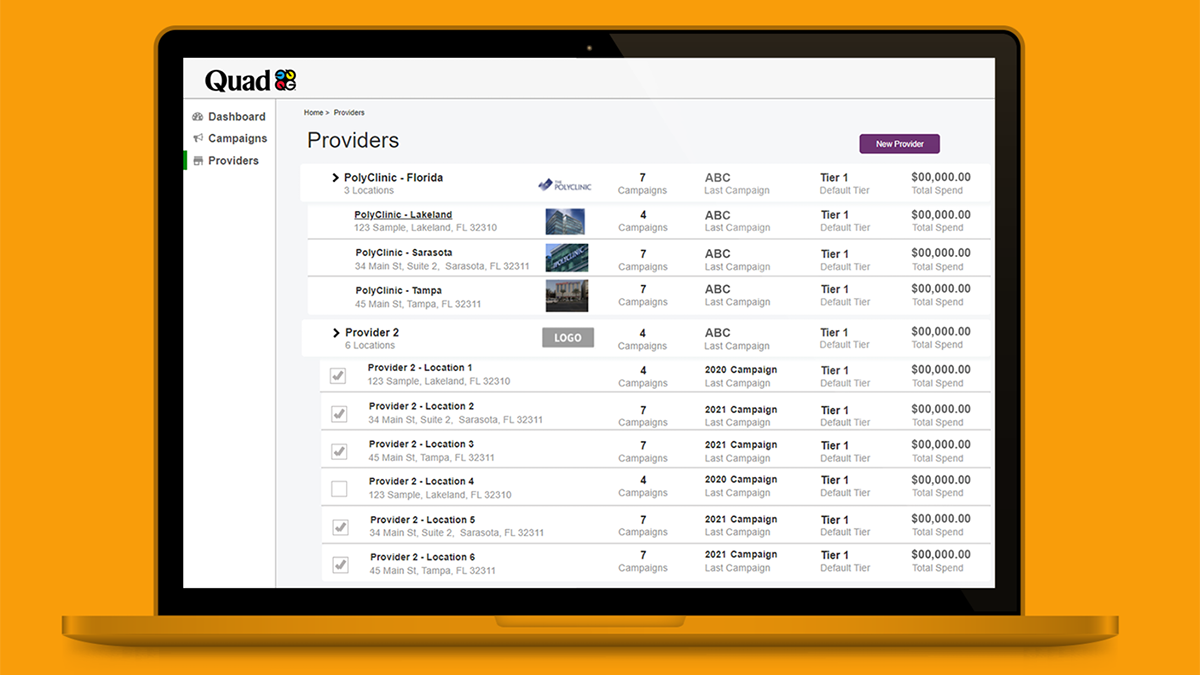Open the PolyClinic - Sarasota building thumbnail

coord(566,258)
